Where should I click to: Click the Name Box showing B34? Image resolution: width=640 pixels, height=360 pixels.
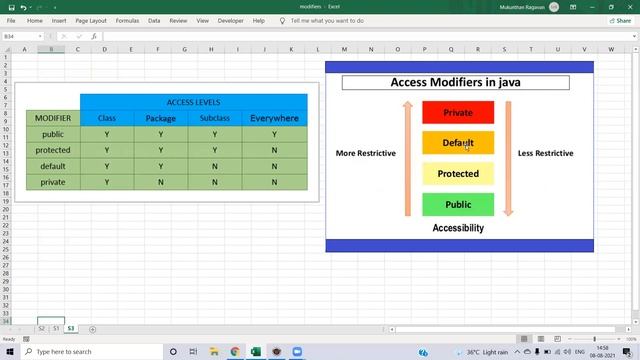[x=19, y=36]
